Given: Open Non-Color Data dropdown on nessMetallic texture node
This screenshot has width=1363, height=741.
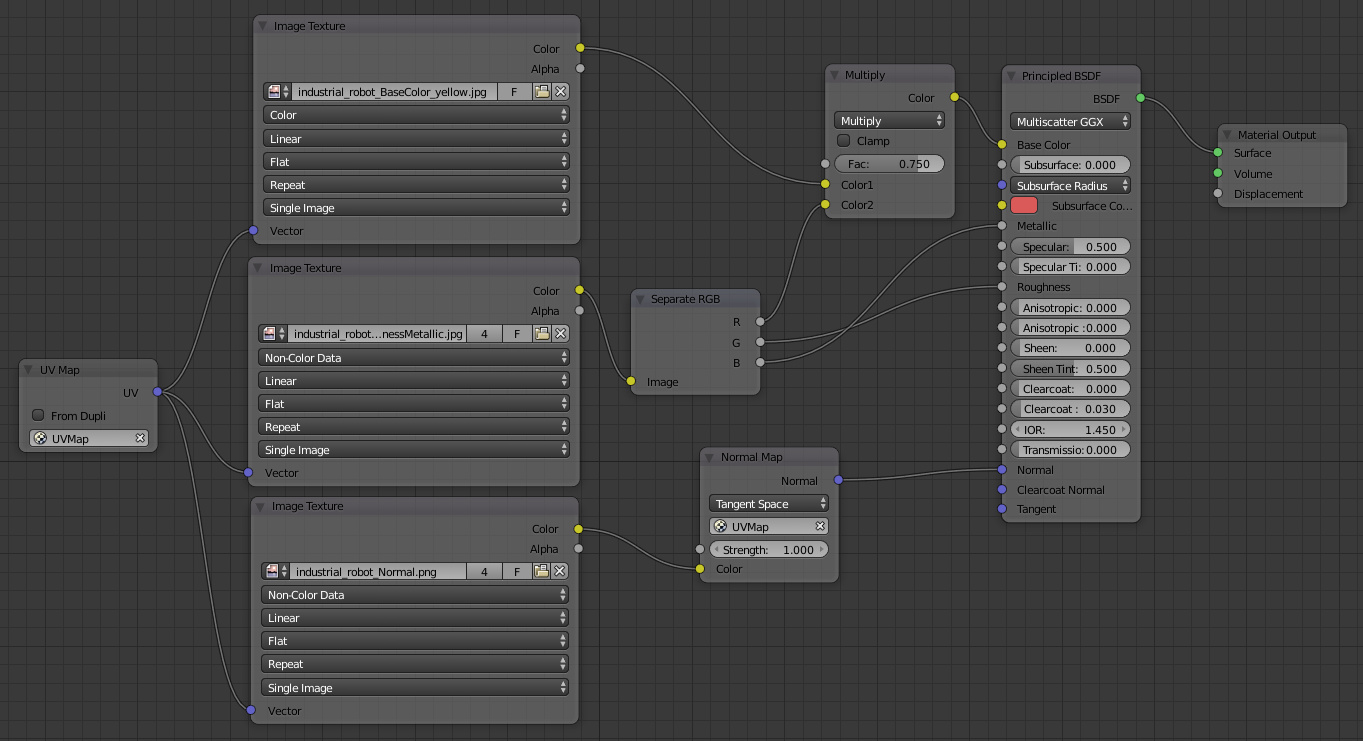Looking at the screenshot, I should tap(414, 358).
